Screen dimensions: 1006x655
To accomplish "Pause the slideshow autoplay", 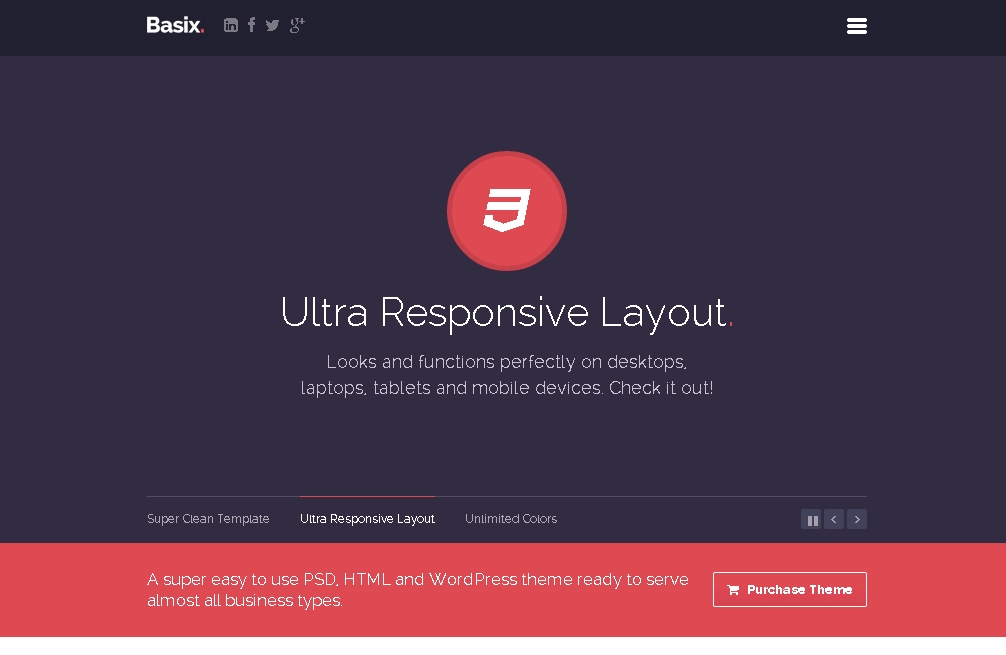I will point(811,520).
